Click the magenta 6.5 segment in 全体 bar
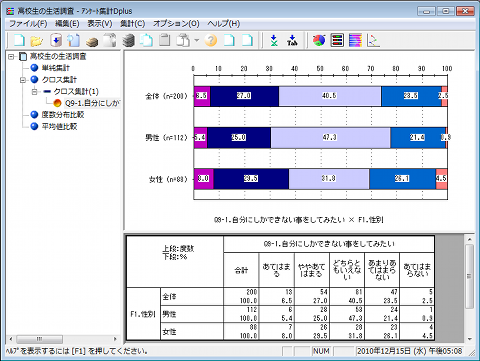The width and height of the screenshot is (480, 361). coord(202,96)
